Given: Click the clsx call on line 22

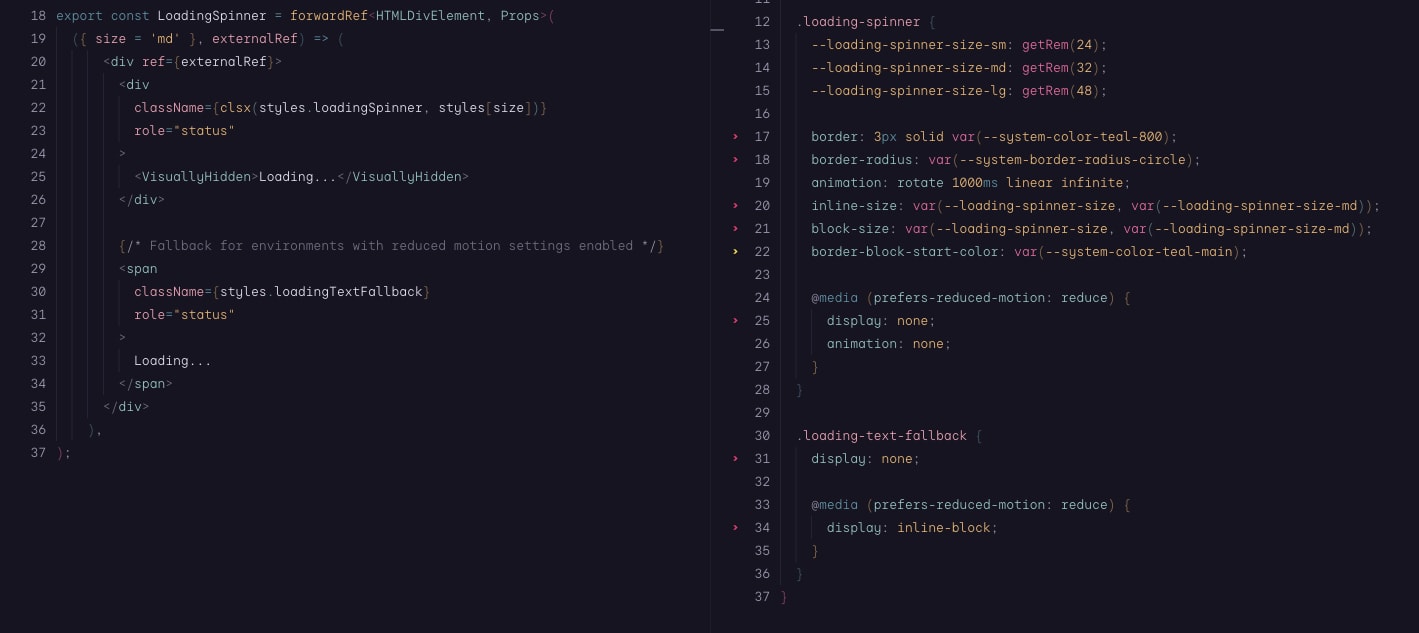Looking at the screenshot, I should (x=237, y=107).
